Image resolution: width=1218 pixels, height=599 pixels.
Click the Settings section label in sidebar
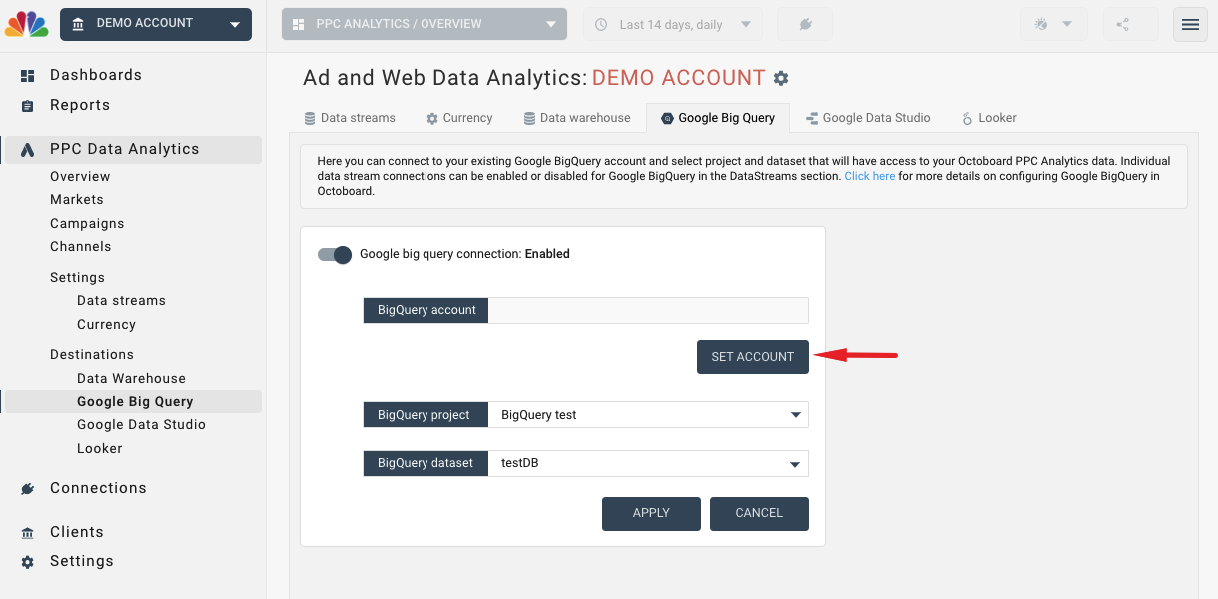pyautogui.click(x=77, y=277)
